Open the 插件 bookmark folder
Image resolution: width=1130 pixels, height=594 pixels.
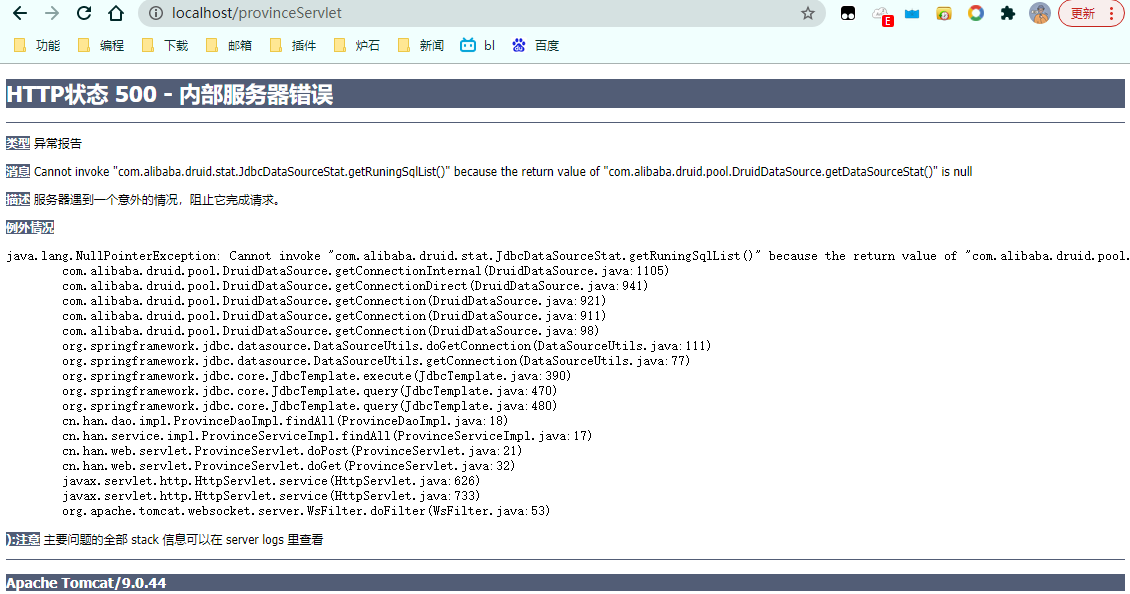point(293,45)
